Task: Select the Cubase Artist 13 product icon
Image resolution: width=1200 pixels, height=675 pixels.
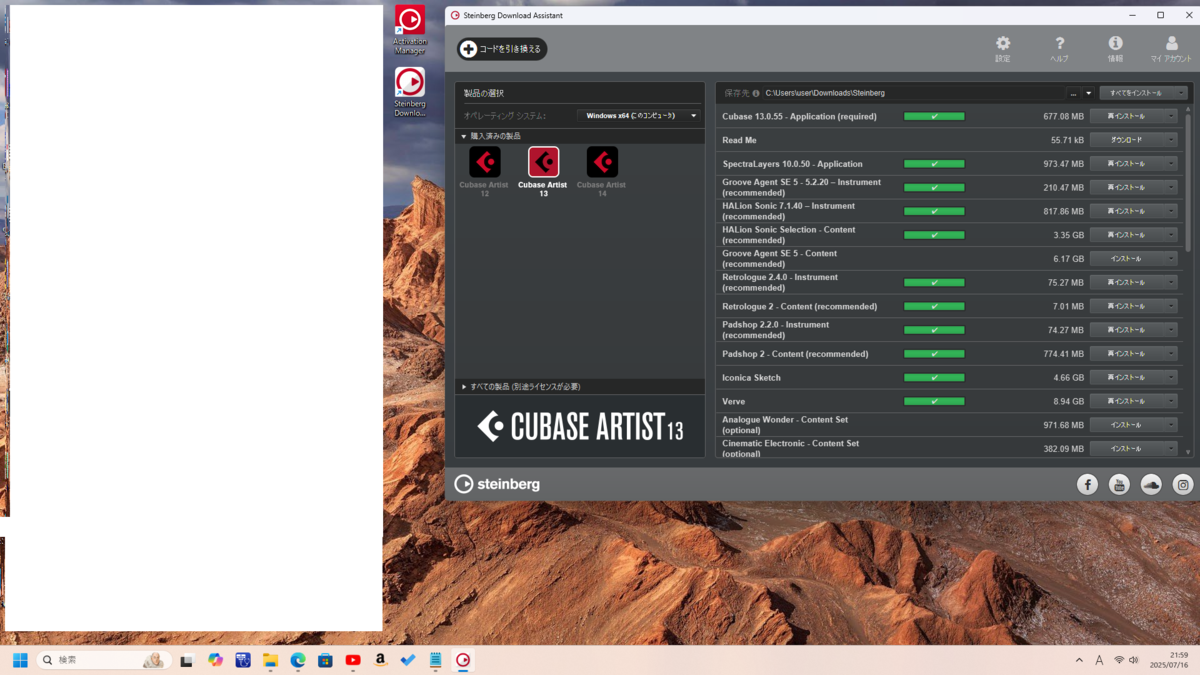Action: click(543, 162)
